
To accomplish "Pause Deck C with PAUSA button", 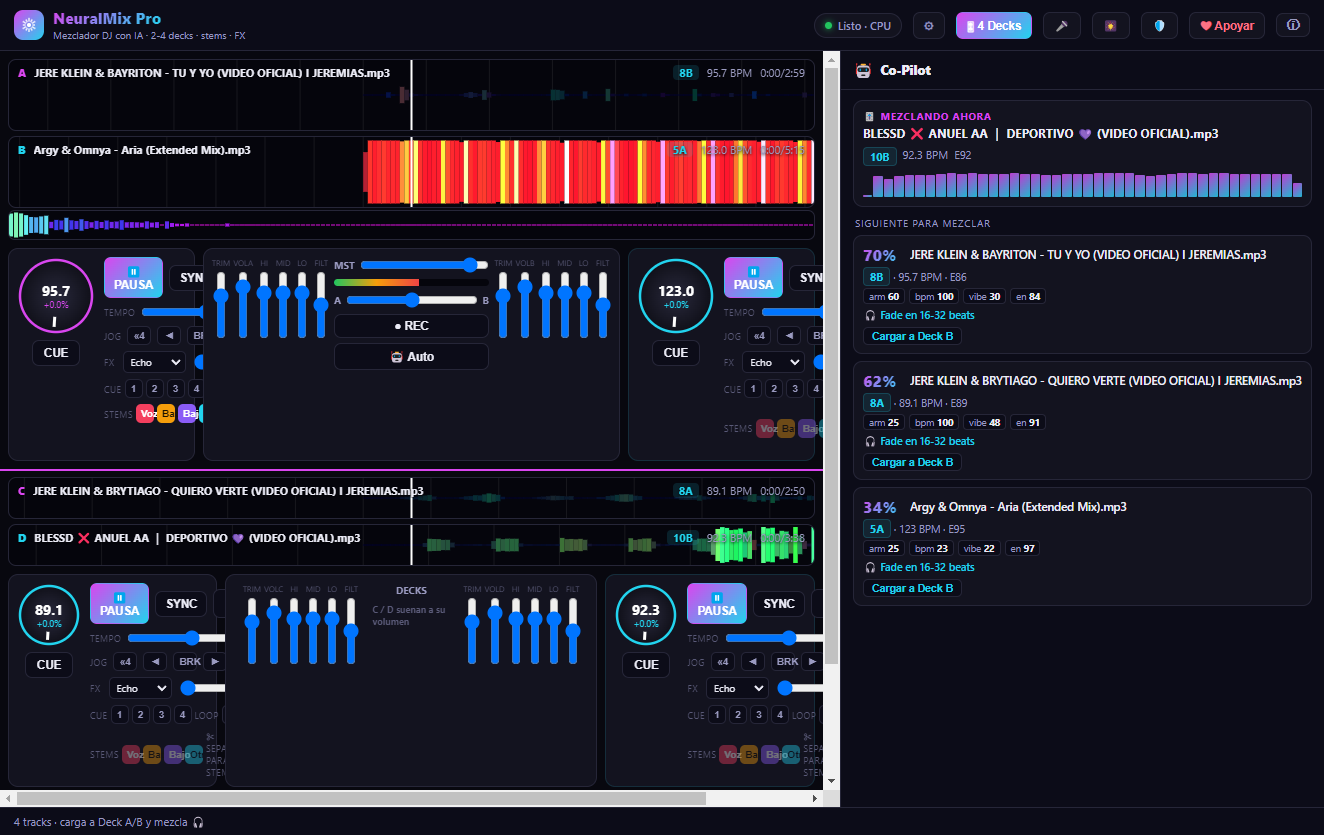I will [x=119, y=603].
